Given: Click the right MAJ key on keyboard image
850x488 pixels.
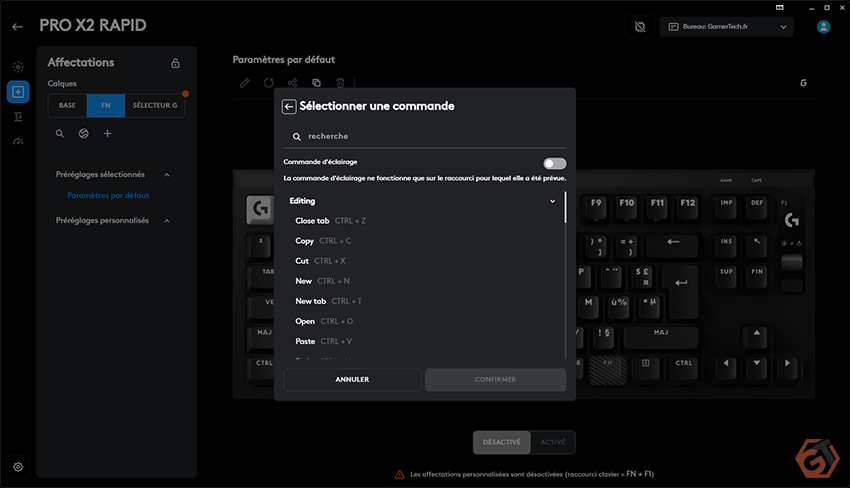Looking at the screenshot, I should [x=661, y=337].
